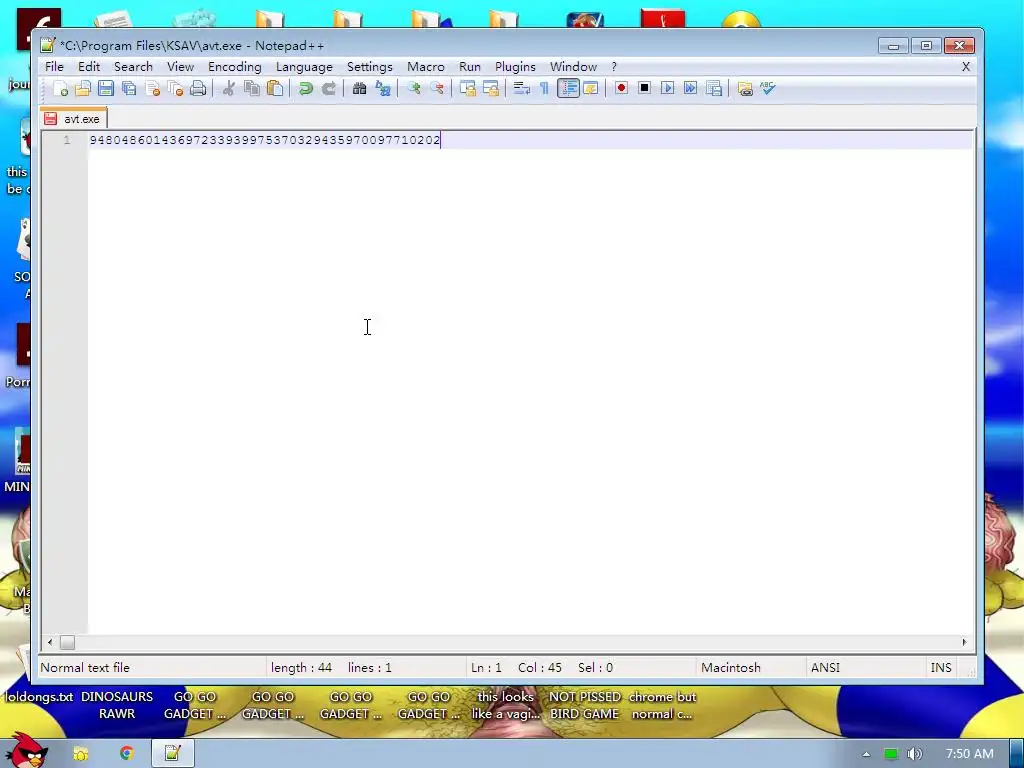The width and height of the screenshot is (1024, 768).
Task: Toggle word wrap toolbar button
Action: click(x=521, y=88)
